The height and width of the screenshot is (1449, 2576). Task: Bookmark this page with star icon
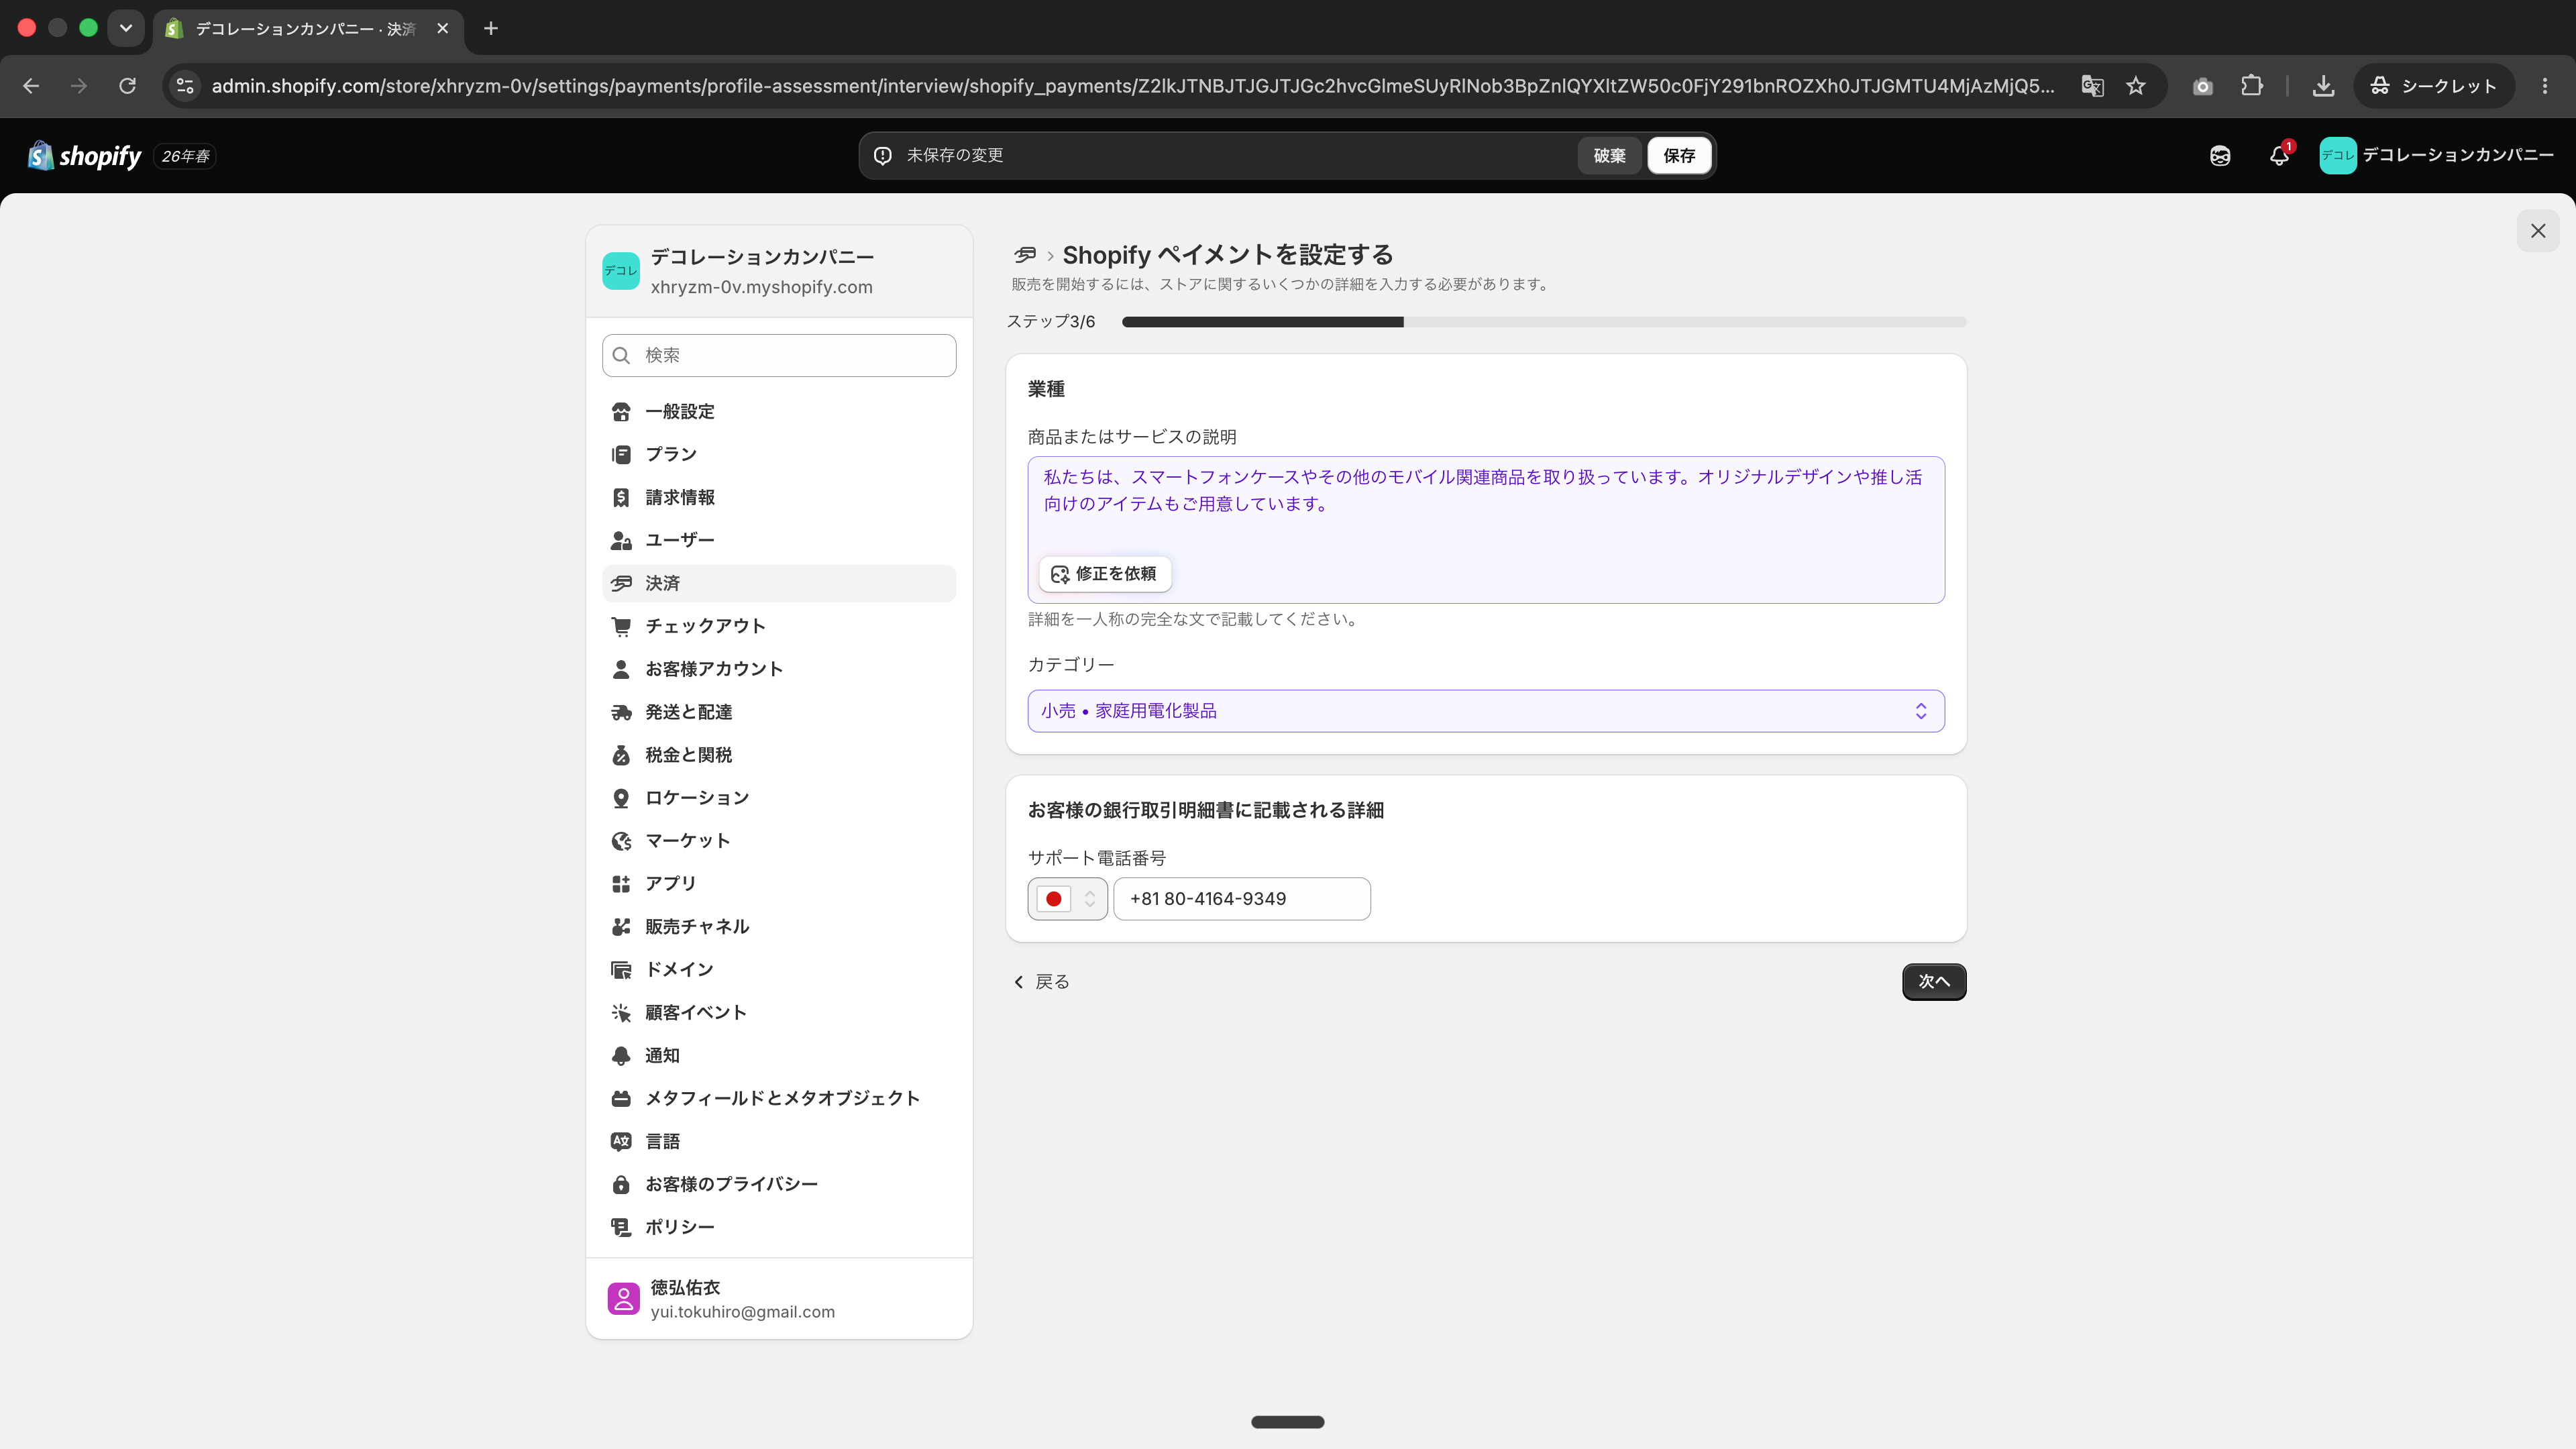click(x=2136, y=86)
